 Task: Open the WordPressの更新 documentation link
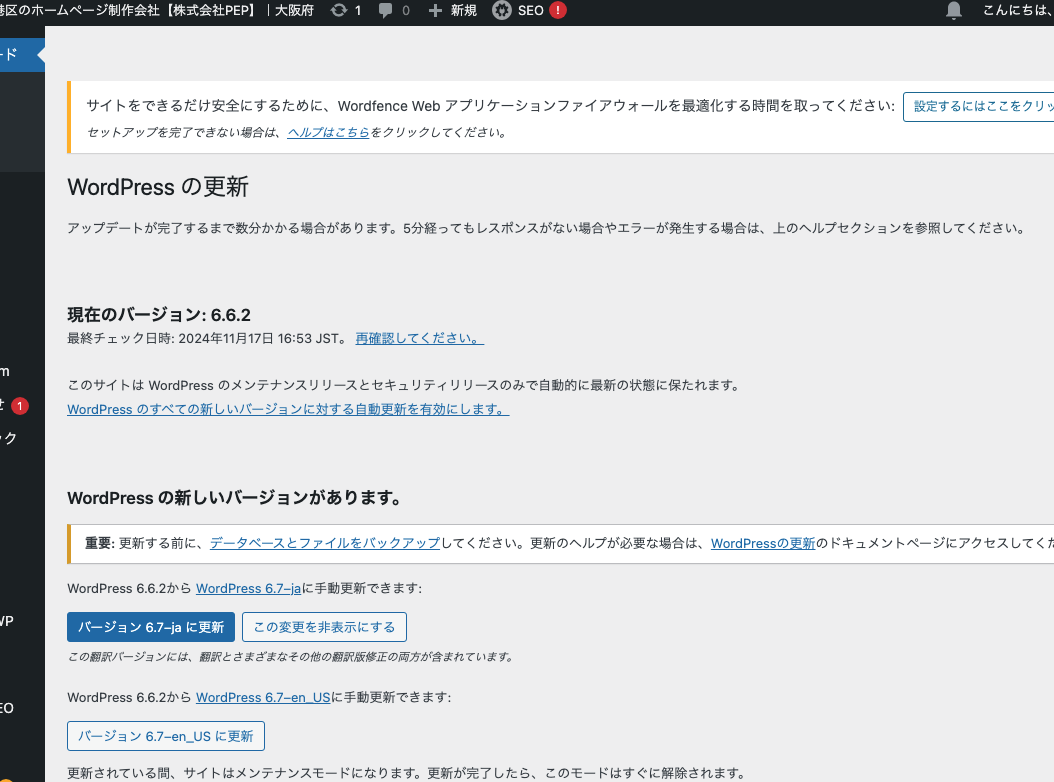coord(763,543)
